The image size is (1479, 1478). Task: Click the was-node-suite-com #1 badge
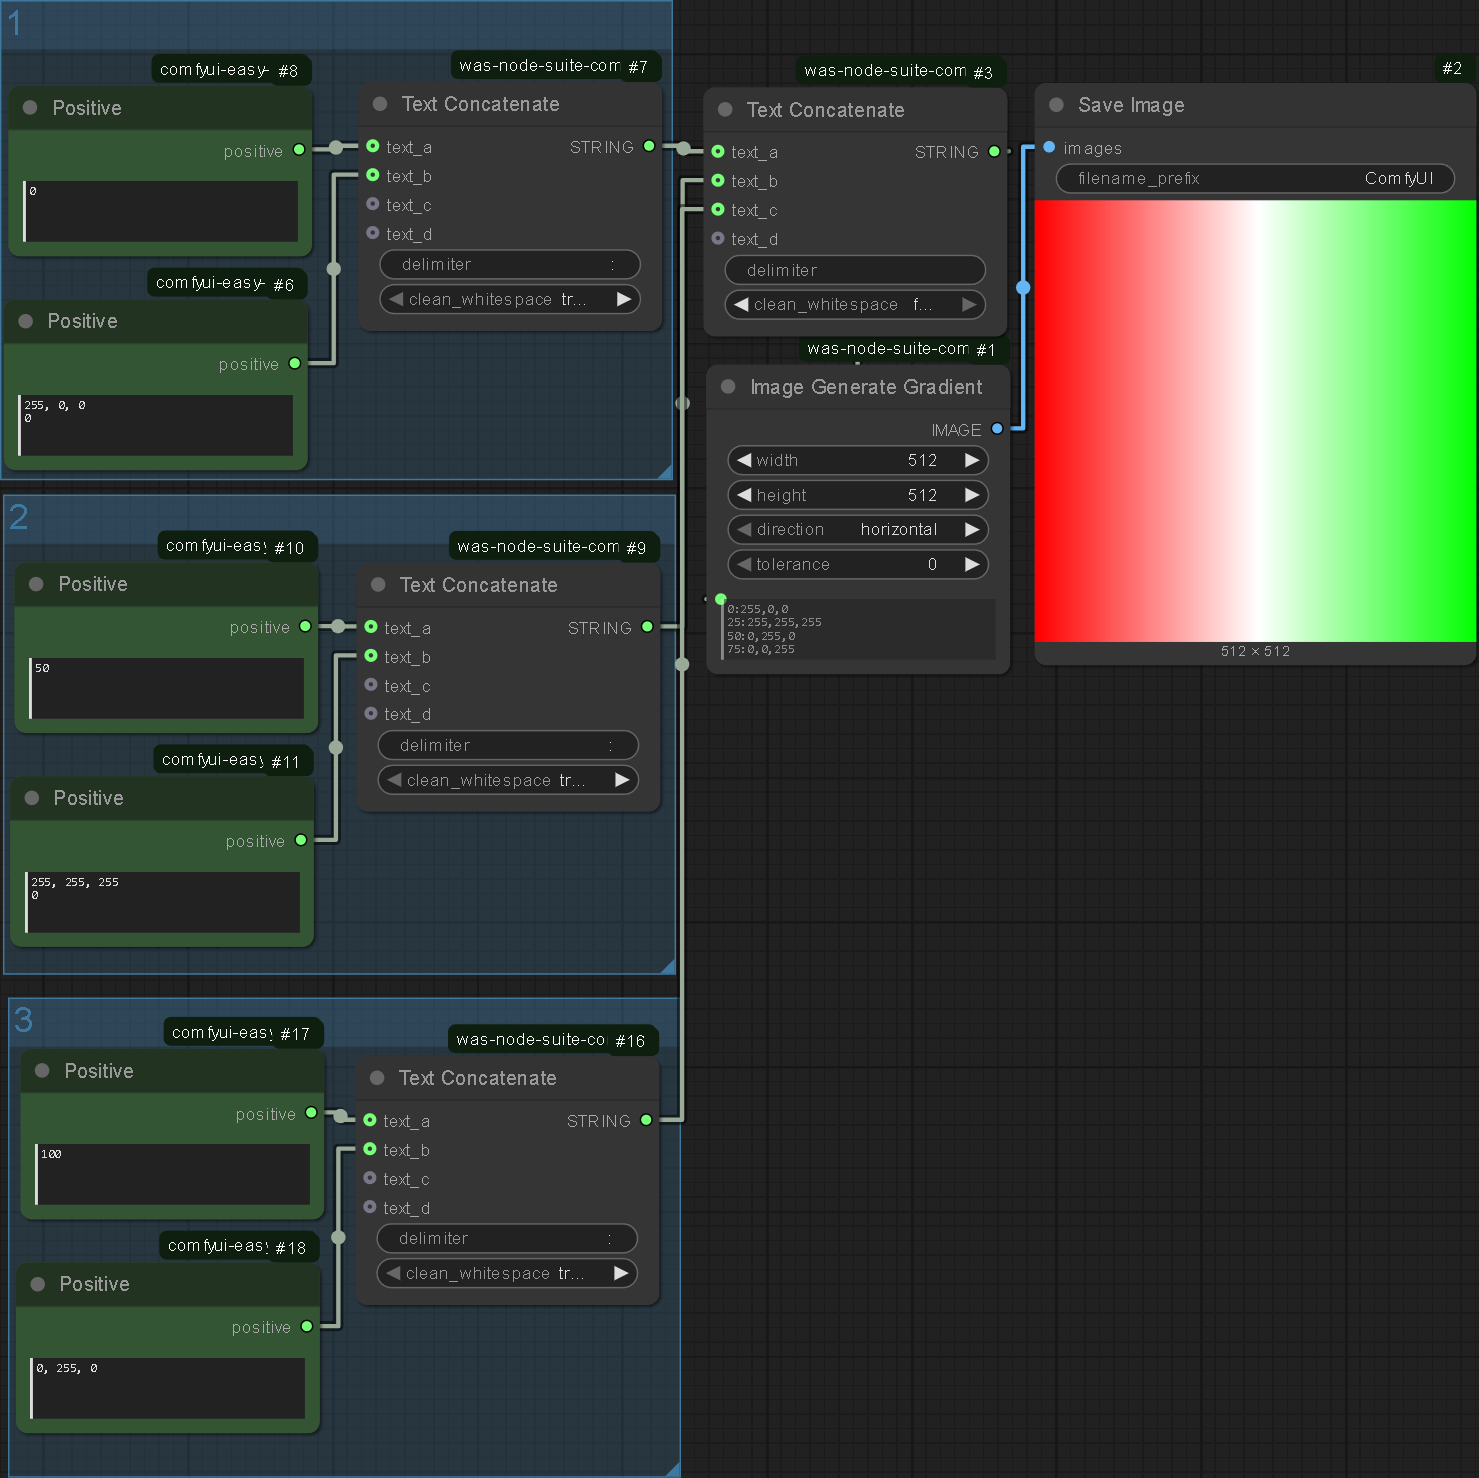point(901,349)
